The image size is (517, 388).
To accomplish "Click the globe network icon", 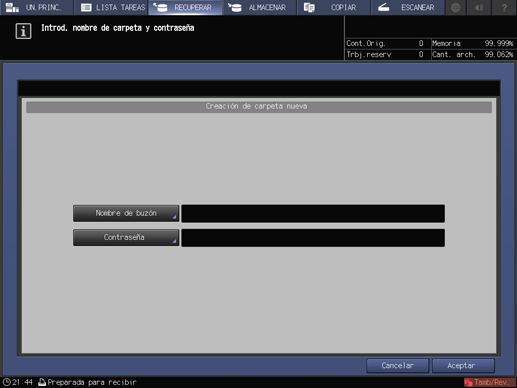I will [456, 7].
